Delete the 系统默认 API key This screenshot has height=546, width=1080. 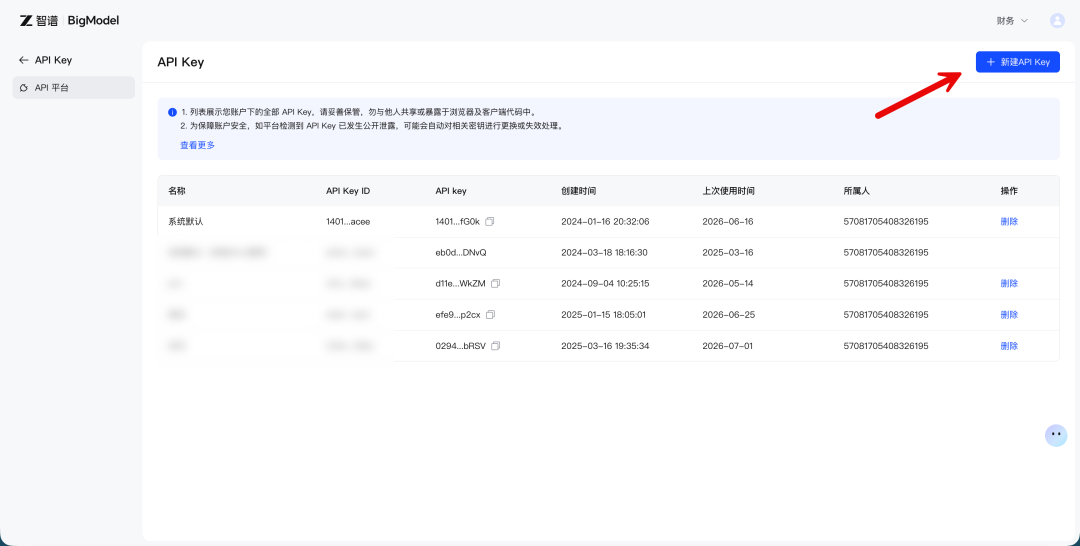coord(1009,222)
